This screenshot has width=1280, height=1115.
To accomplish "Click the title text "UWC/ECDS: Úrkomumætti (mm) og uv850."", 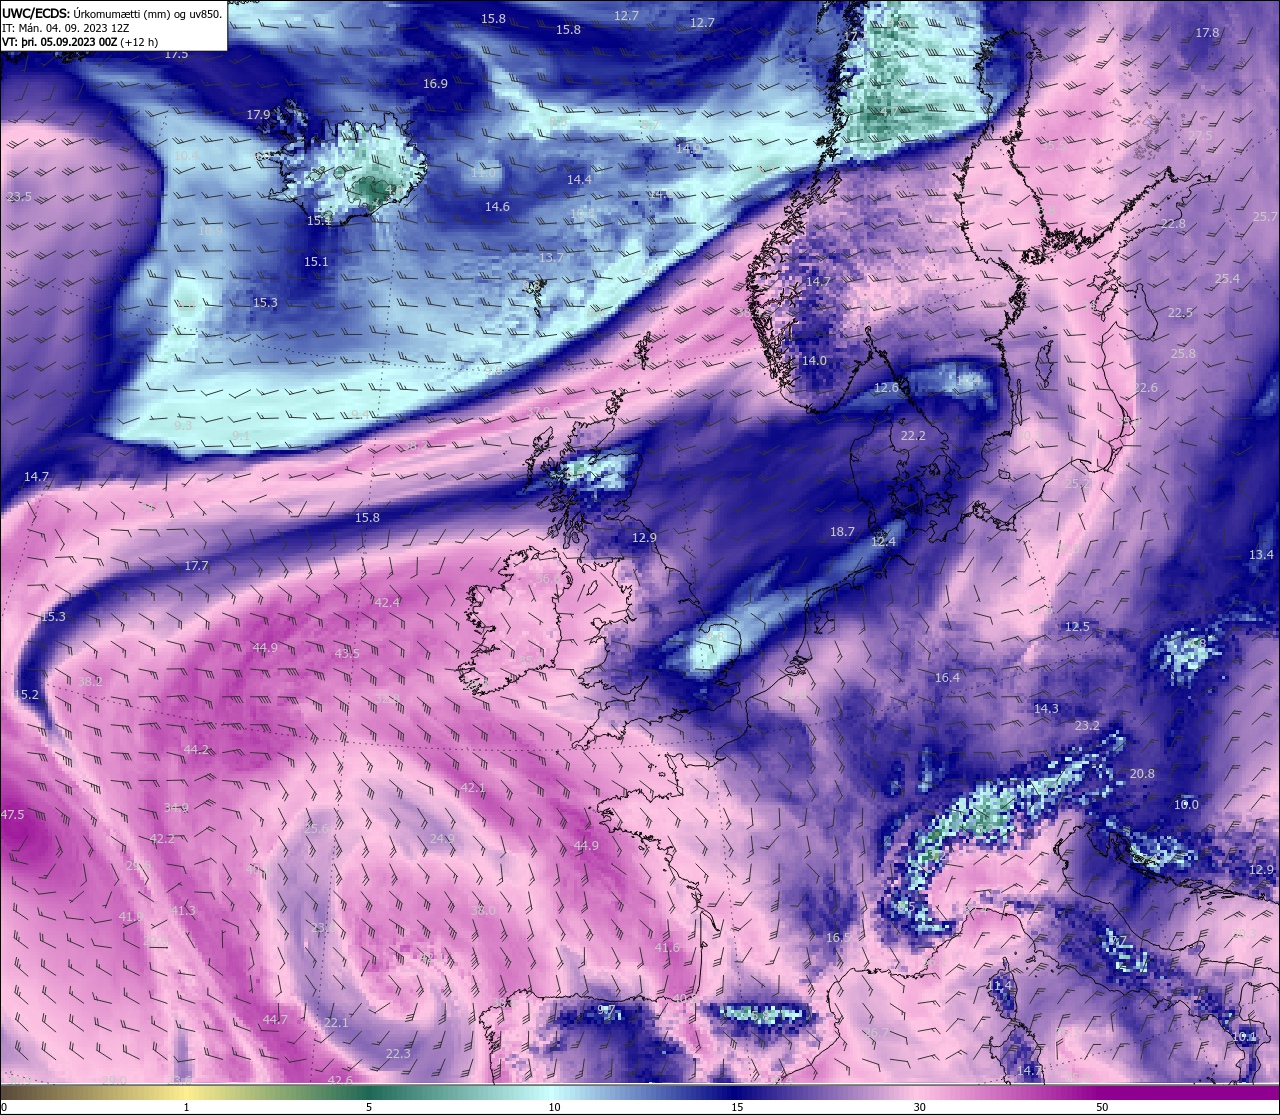I will 112,13.
